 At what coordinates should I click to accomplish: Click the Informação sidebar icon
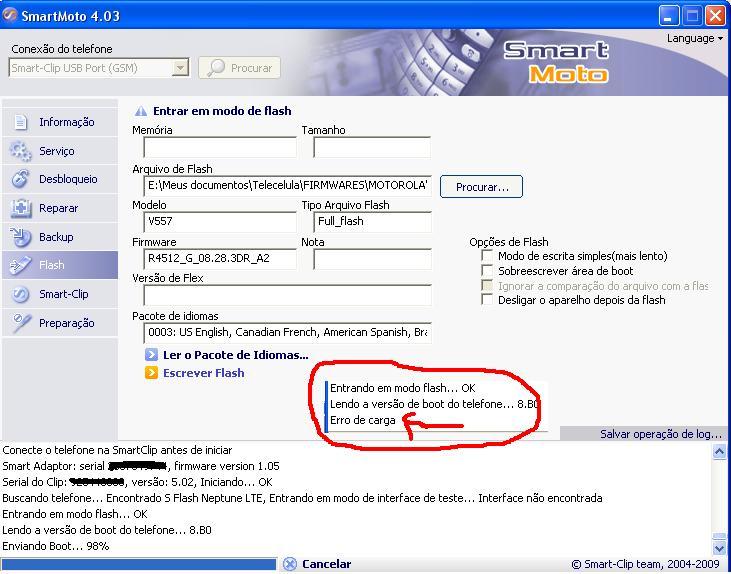tap(21, 122)
